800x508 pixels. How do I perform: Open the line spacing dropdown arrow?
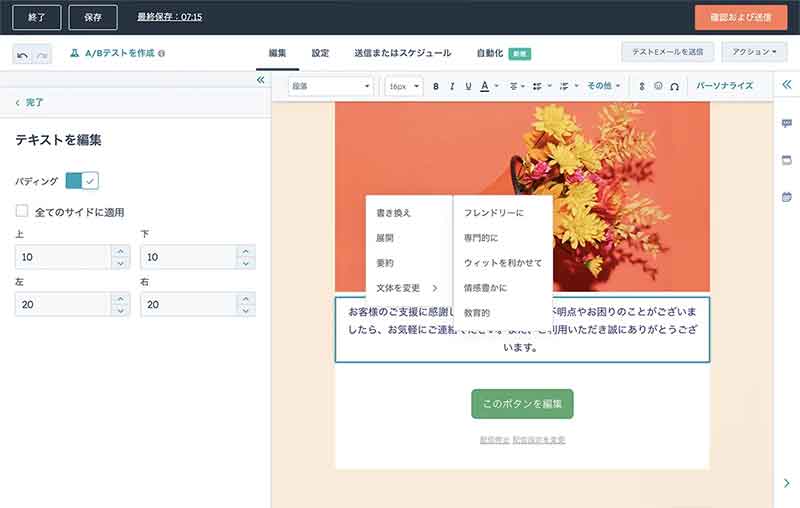coord(577,86)
